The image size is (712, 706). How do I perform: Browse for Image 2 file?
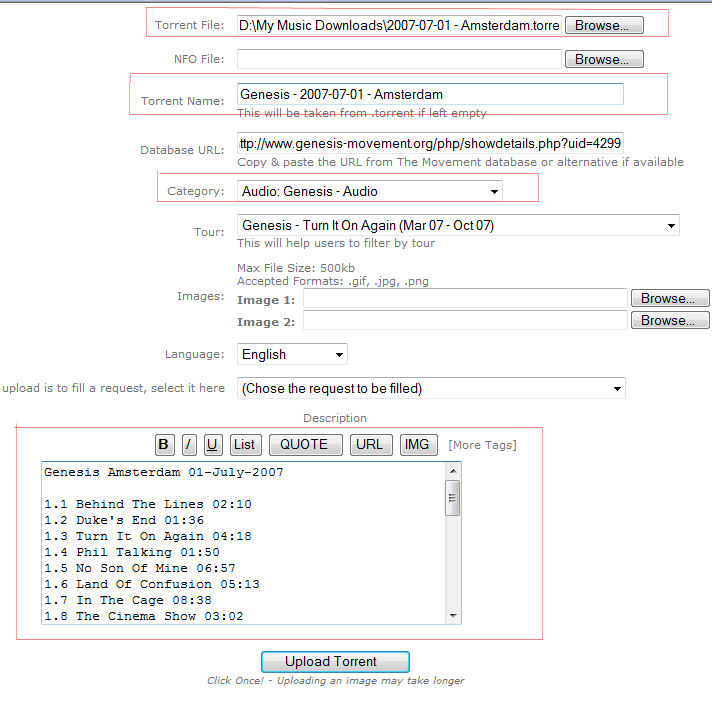(x=670, y=321)
